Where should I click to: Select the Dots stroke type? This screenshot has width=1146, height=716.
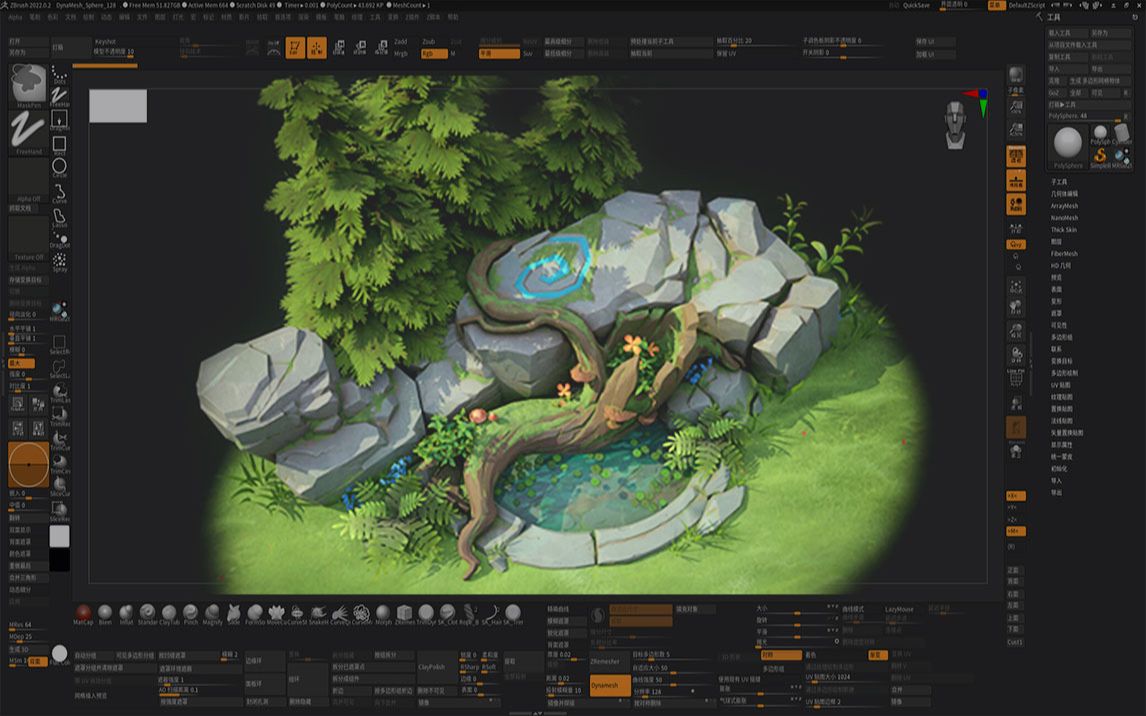[59, 75]
